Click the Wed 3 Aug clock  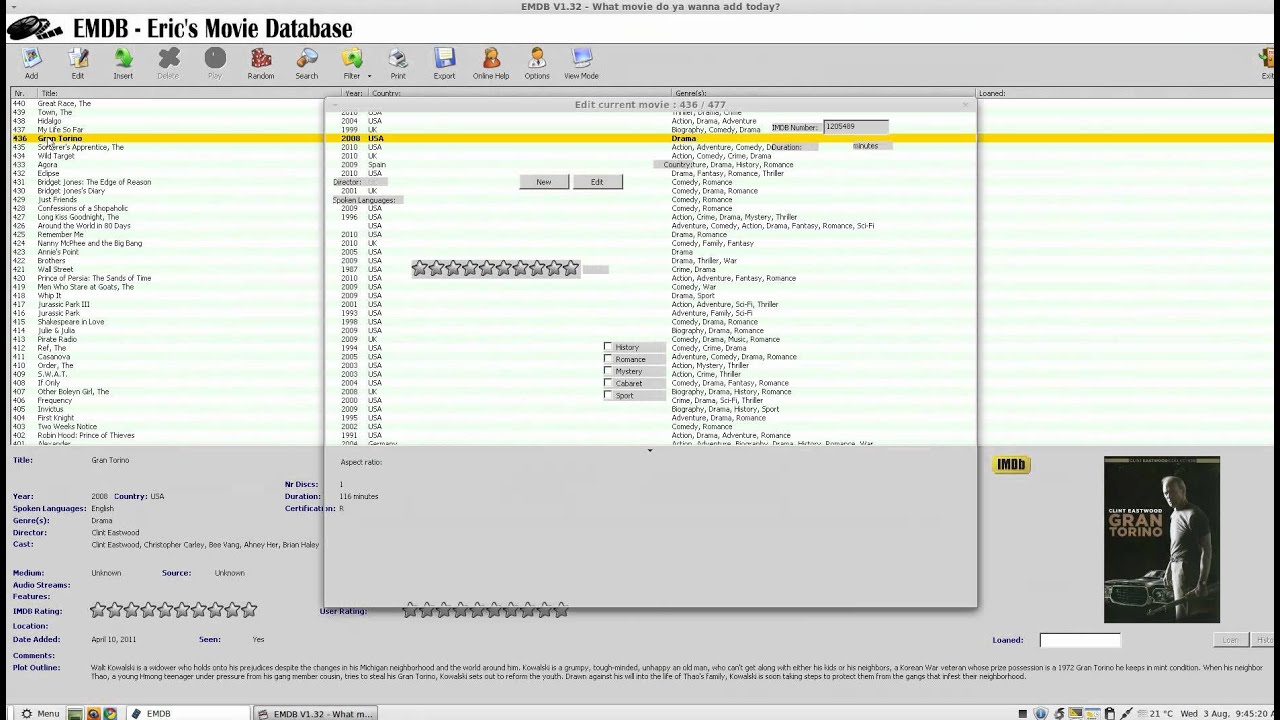pyautogui.click(x=1227, y=713)
